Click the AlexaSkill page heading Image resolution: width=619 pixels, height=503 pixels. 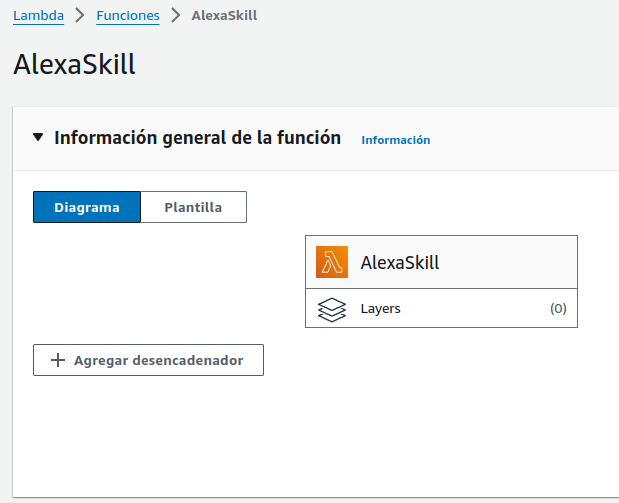click(x=74, y=64)
